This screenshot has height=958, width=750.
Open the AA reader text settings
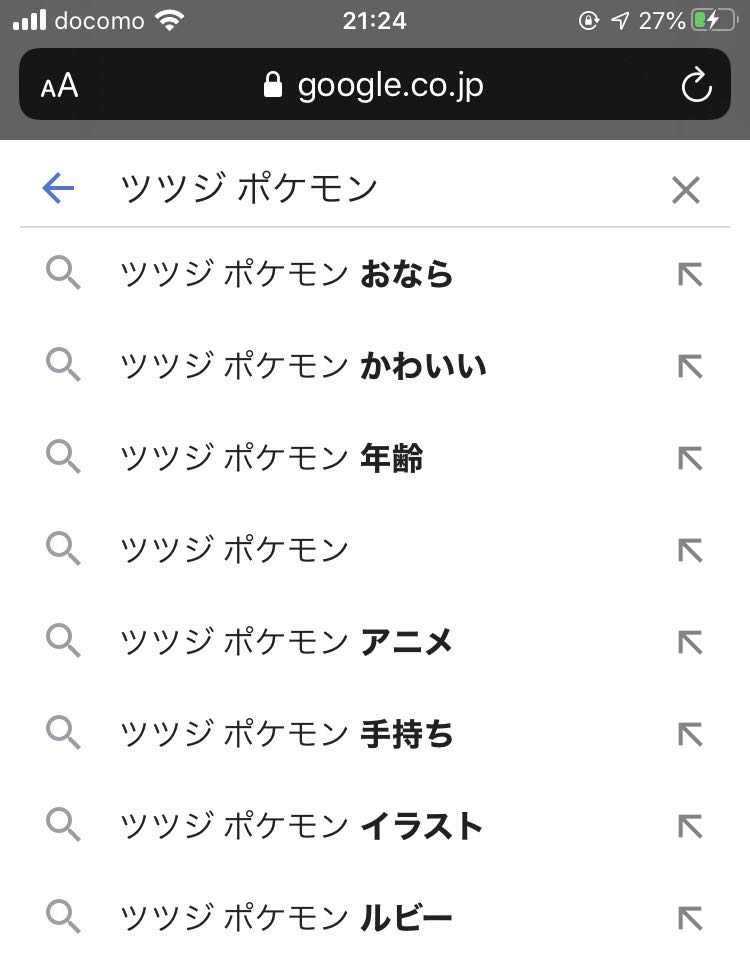pos(59,86)
